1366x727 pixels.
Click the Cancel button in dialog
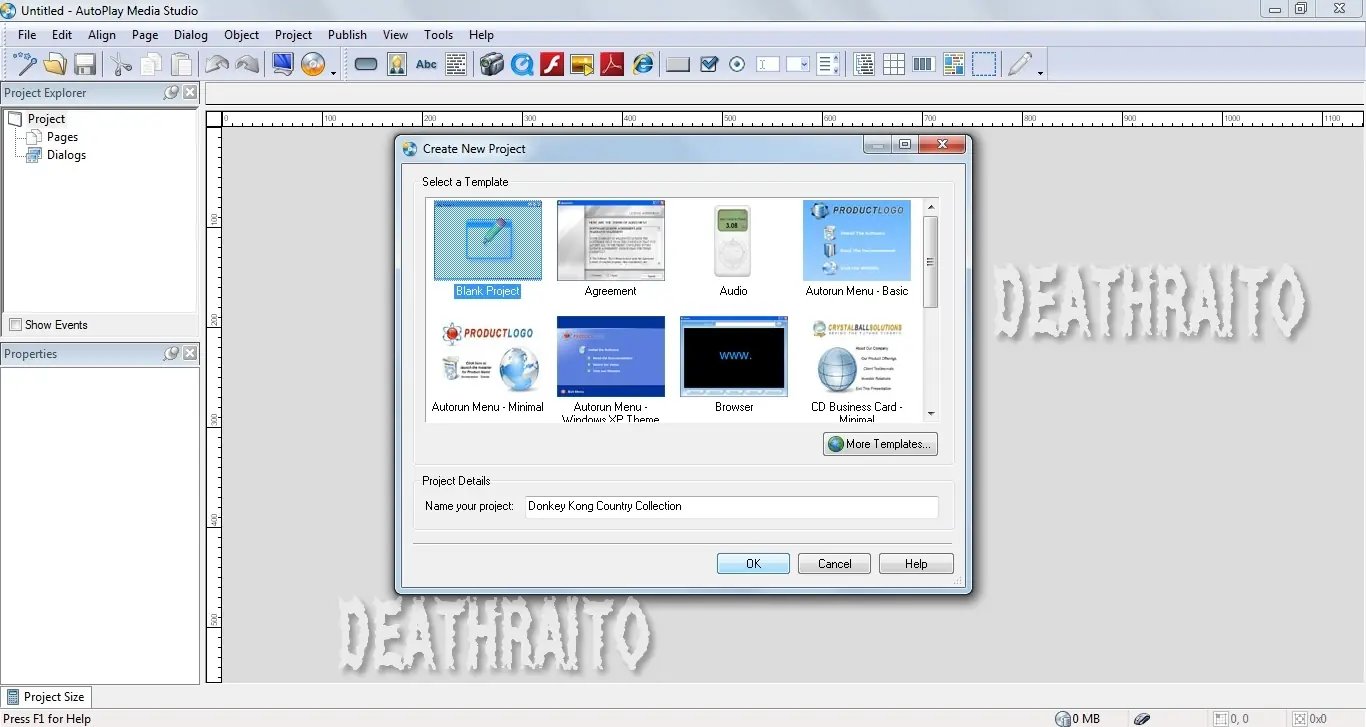(834, 564)
